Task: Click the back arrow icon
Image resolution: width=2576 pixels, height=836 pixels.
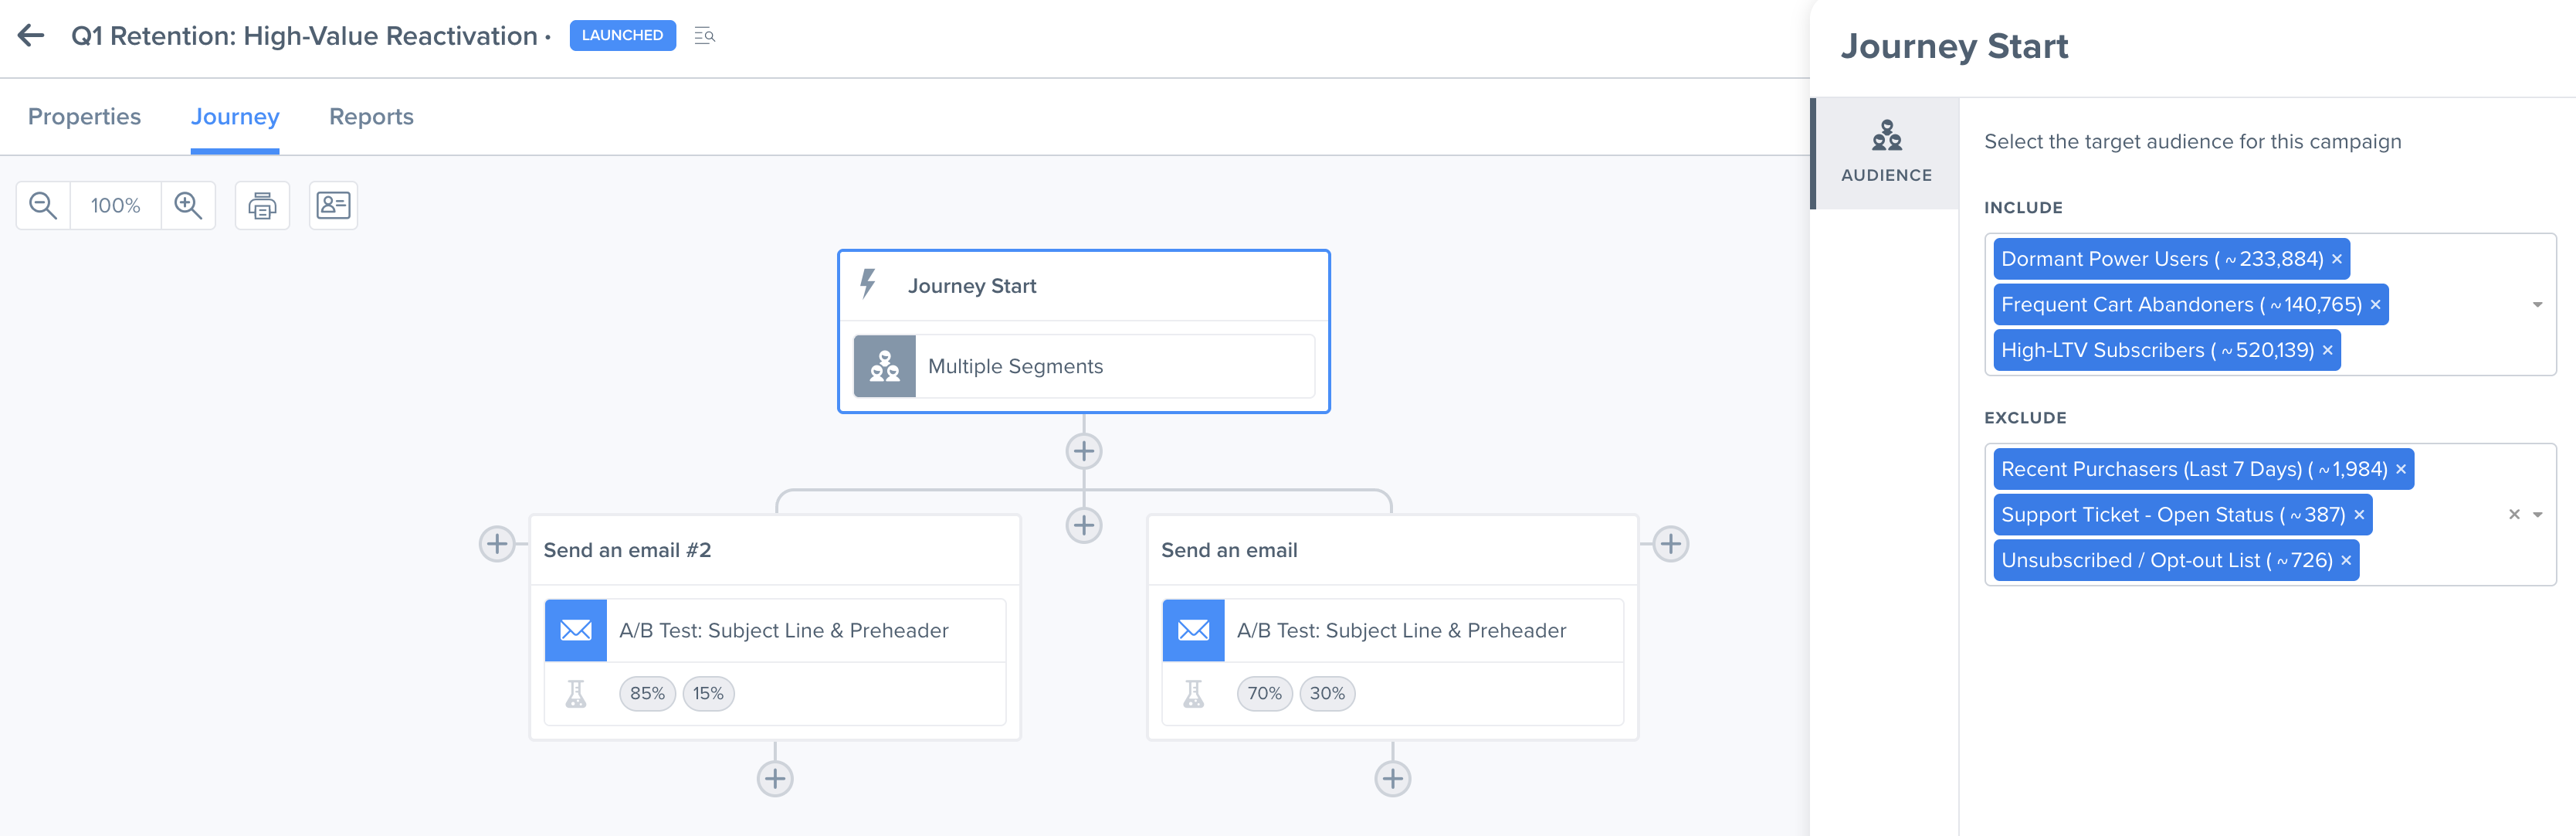Action: pyautogui.click(x=31, y=36)
